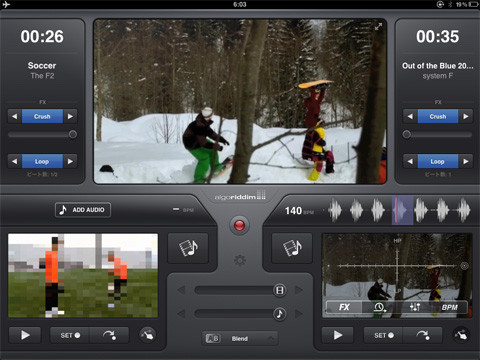Play the right deck video
The height and width of the screenshot is (360, 480).
coord(338,335)
